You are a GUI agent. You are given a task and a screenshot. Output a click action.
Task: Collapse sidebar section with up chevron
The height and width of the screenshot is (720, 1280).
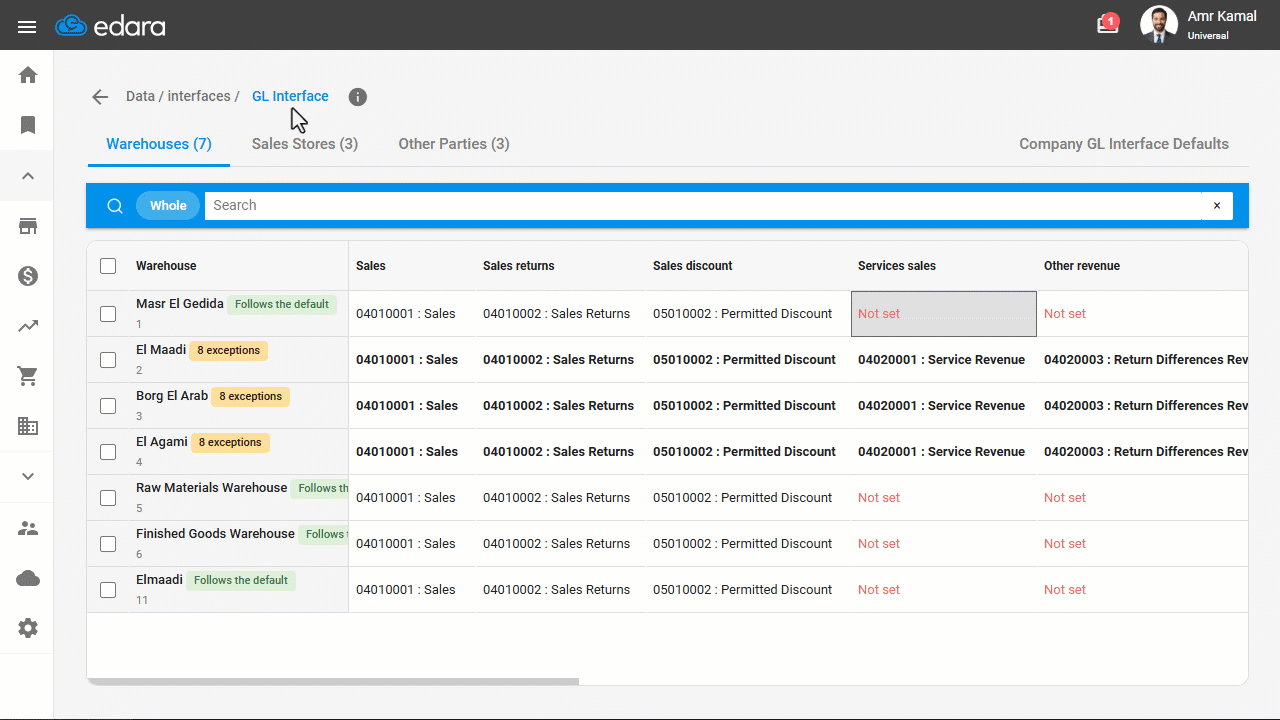click(28, 176)
